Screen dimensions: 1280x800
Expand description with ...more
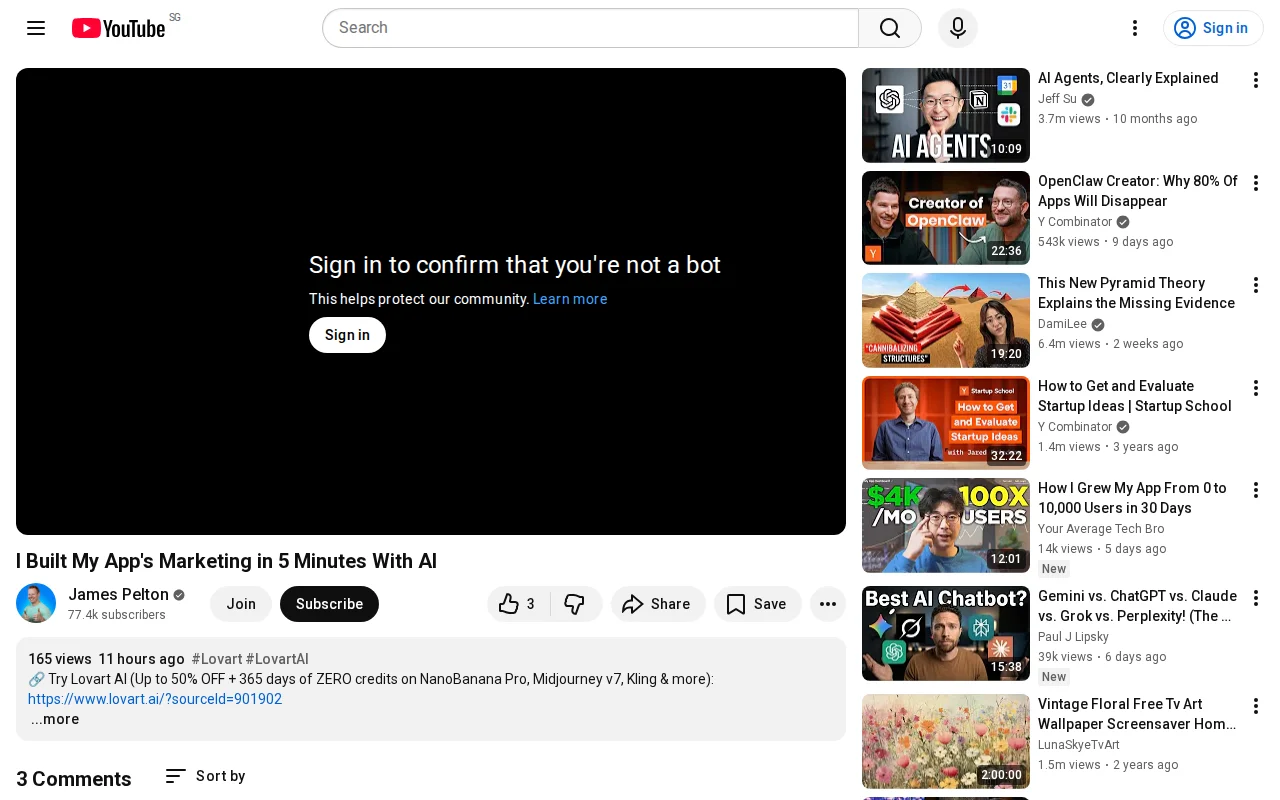(54, 719)
